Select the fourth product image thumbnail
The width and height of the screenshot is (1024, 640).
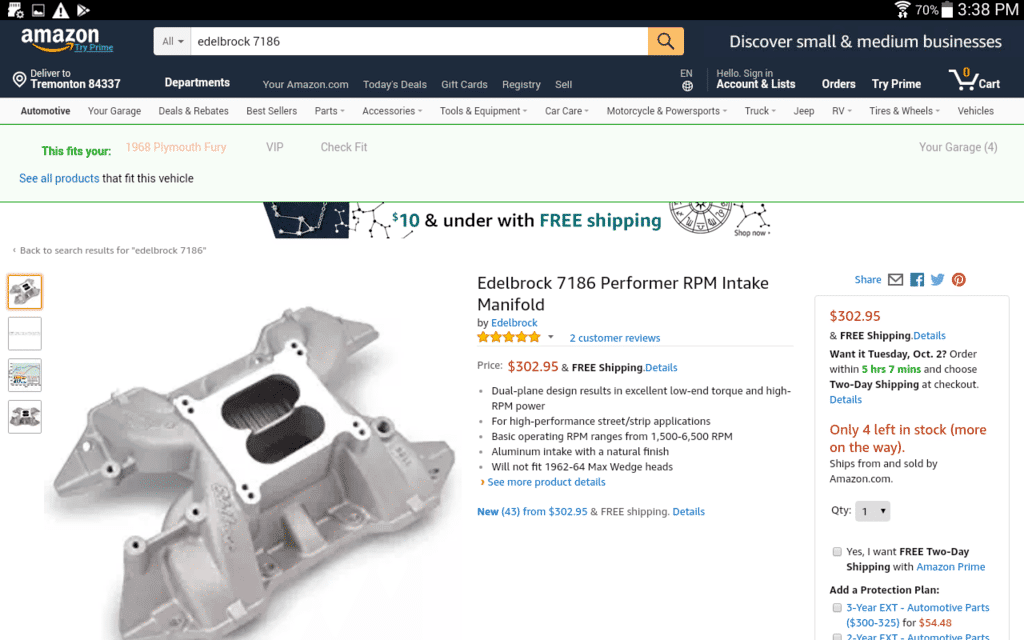click(25, 416)
